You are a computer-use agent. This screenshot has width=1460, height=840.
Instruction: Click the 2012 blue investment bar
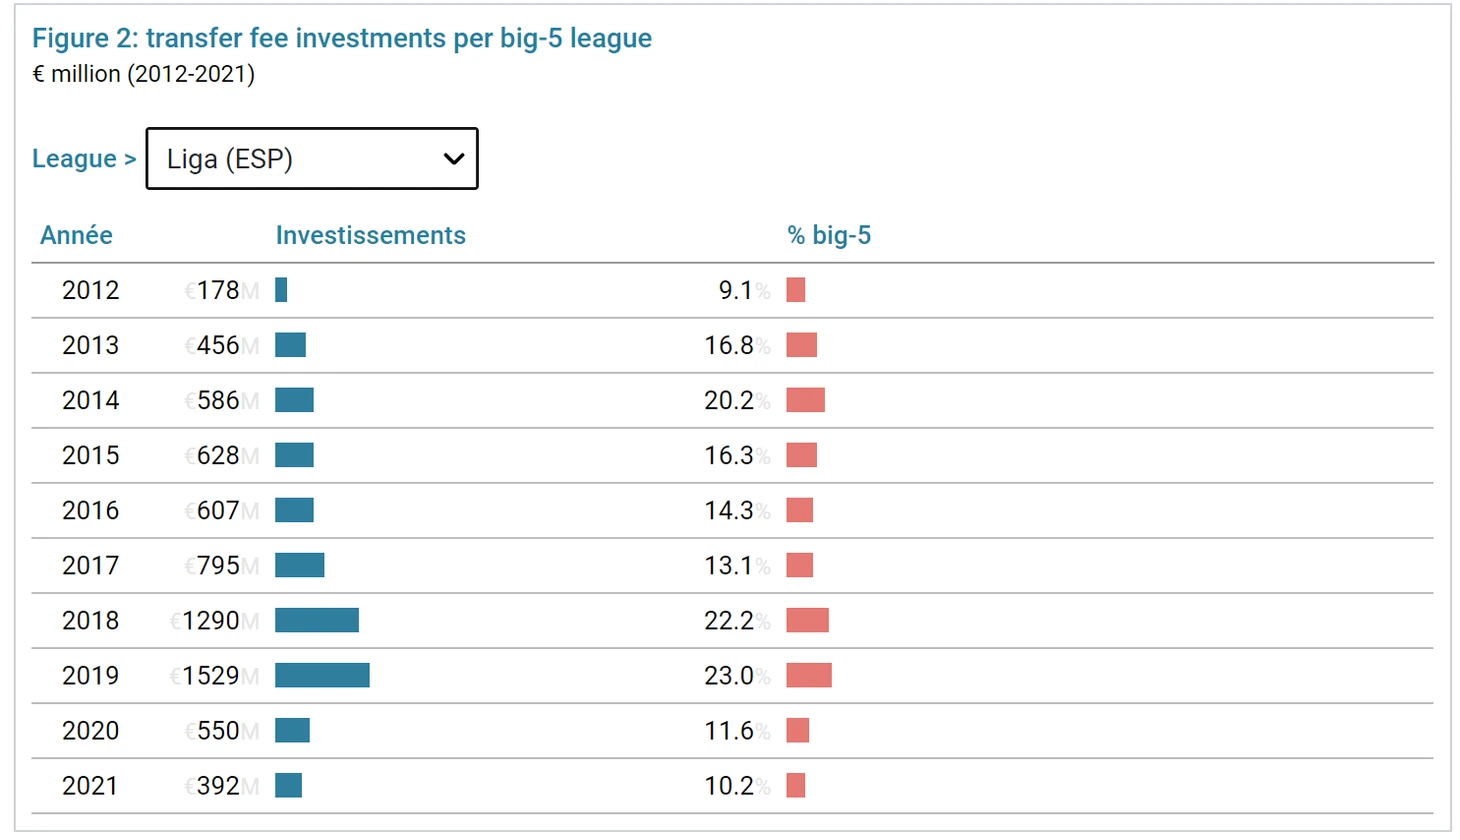click(281, 290)
